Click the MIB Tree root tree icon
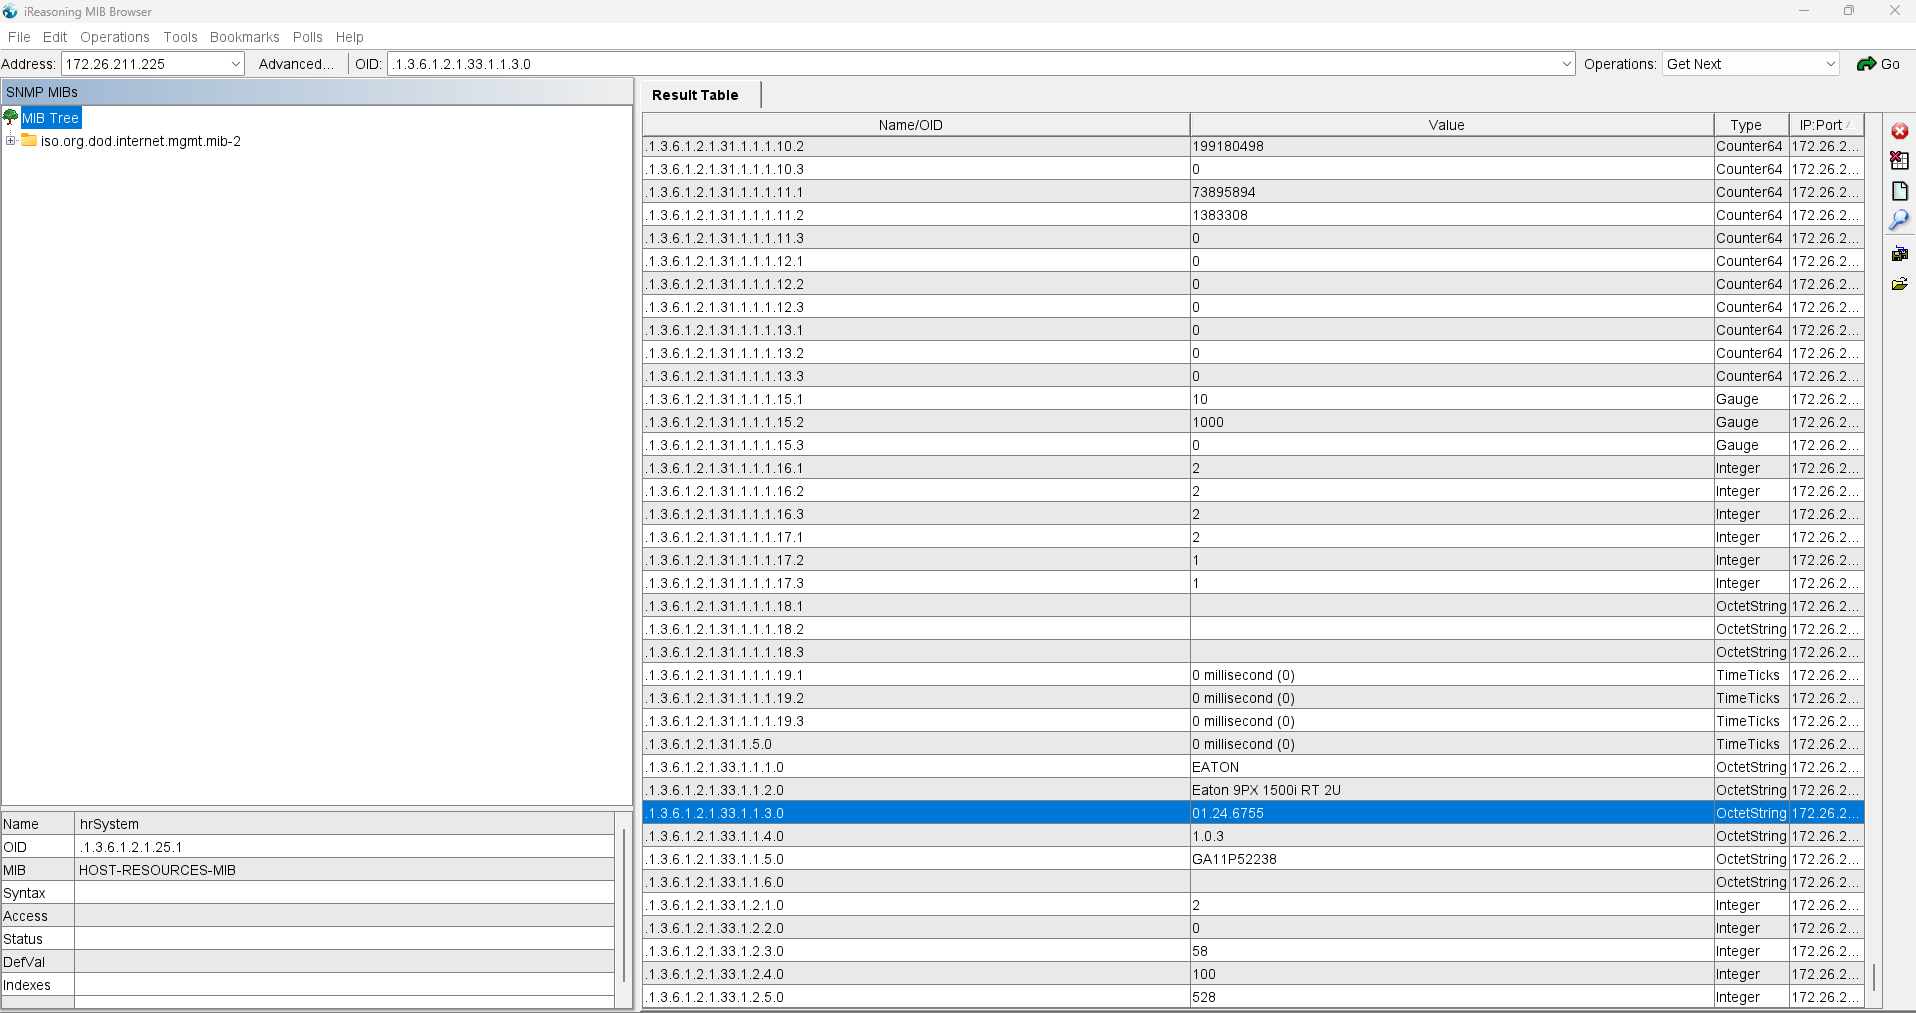Viewport: 1916px width, 1013px height. coord(11,118)
